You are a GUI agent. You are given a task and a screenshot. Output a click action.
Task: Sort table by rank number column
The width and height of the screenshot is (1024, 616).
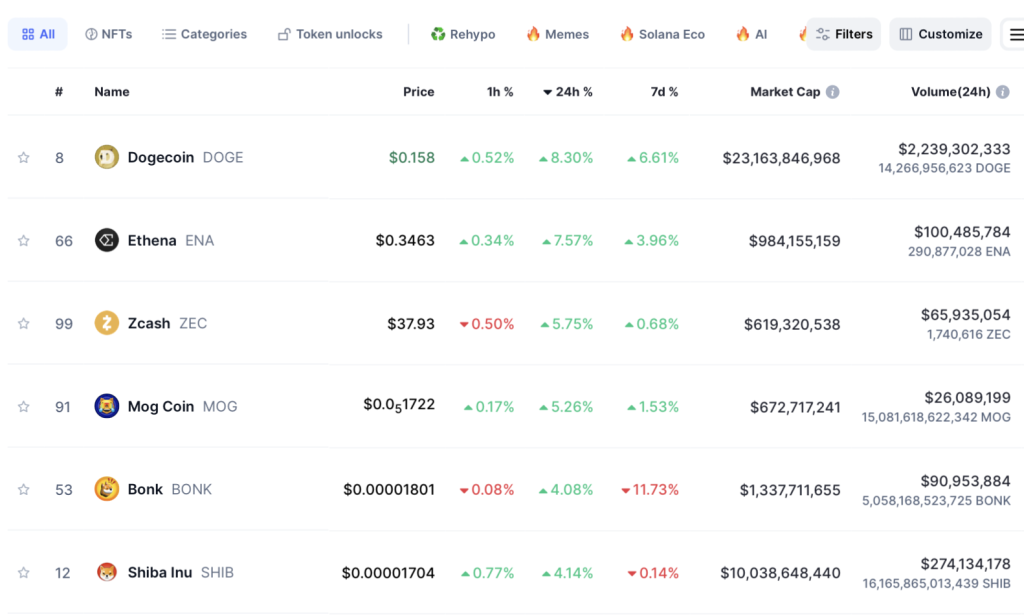click(59, 92)
